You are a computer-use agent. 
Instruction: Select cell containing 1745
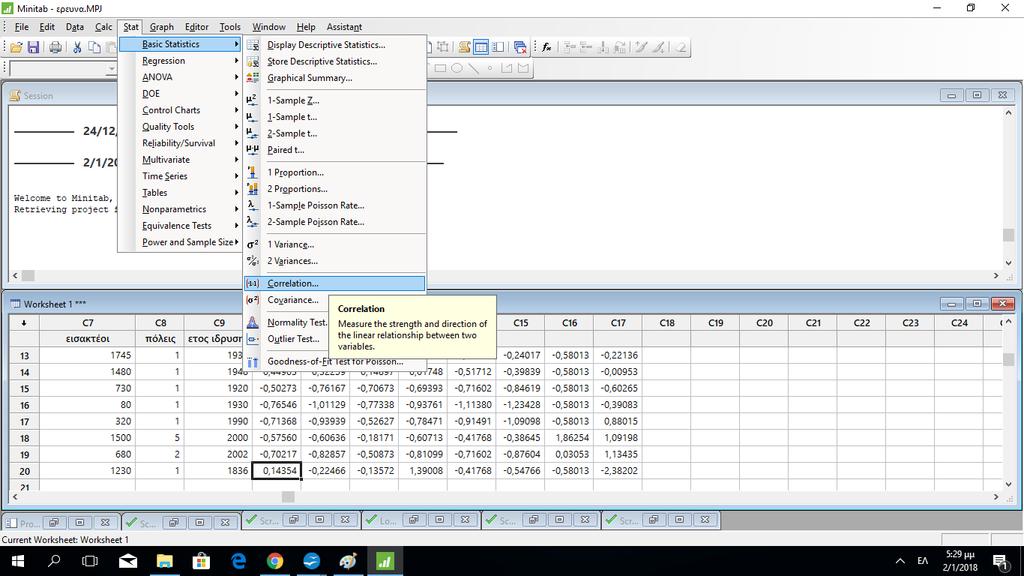(88, 355)
